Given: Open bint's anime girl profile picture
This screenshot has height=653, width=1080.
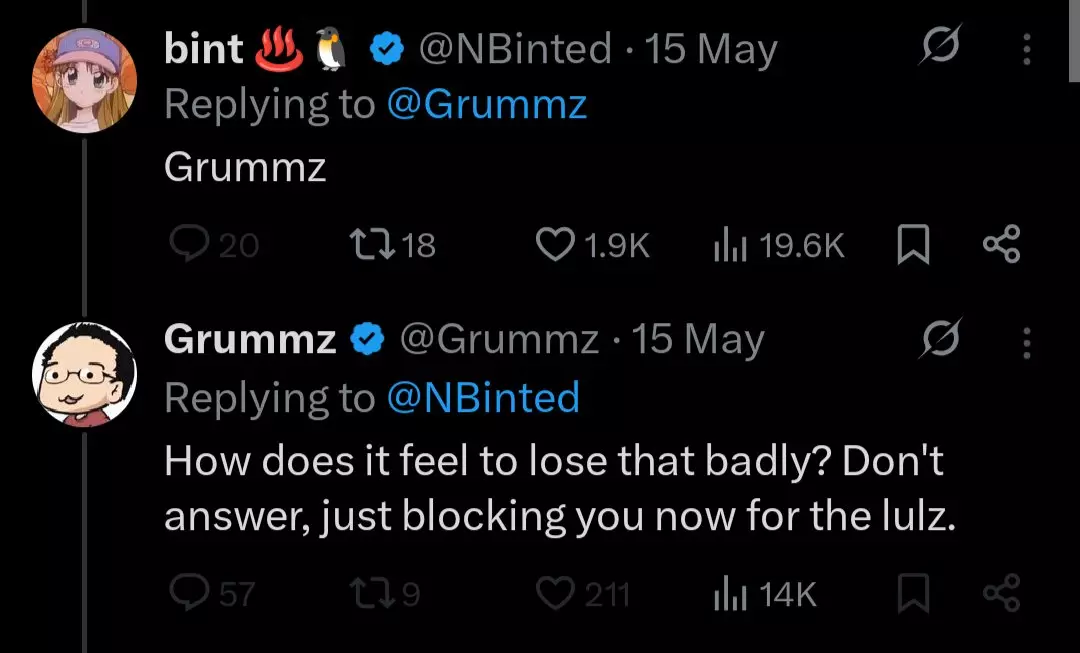Looking at the screenshot, I should [x=84, y=79].
